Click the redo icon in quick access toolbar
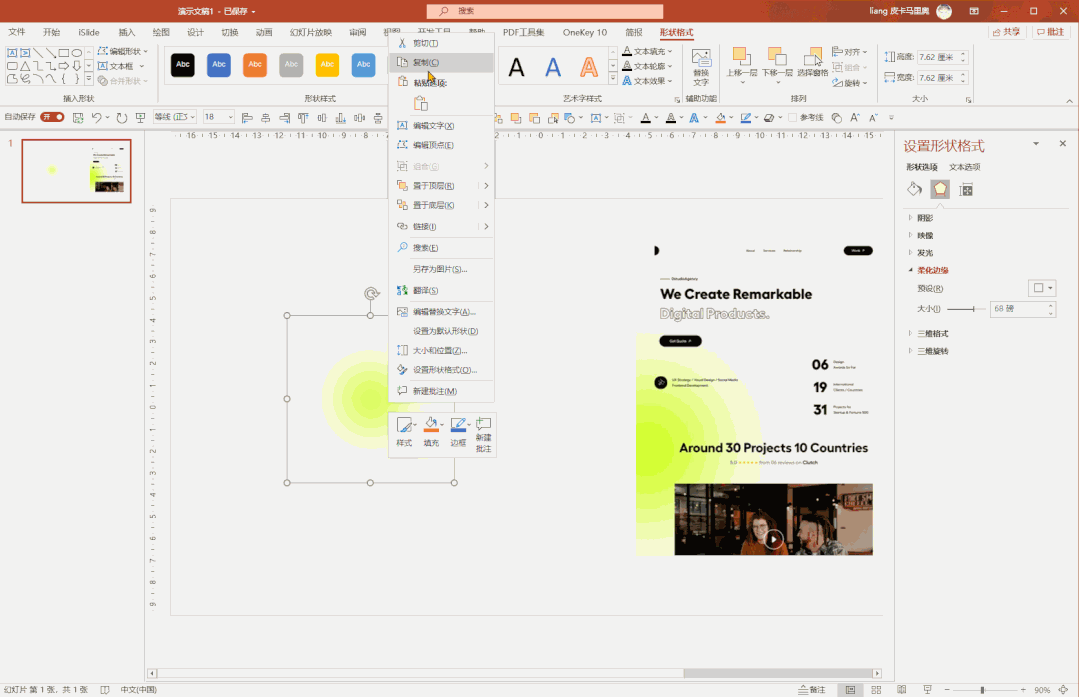Image resolution: width=1079 pixels, height=697 pixels. click(x=122, y=118)
